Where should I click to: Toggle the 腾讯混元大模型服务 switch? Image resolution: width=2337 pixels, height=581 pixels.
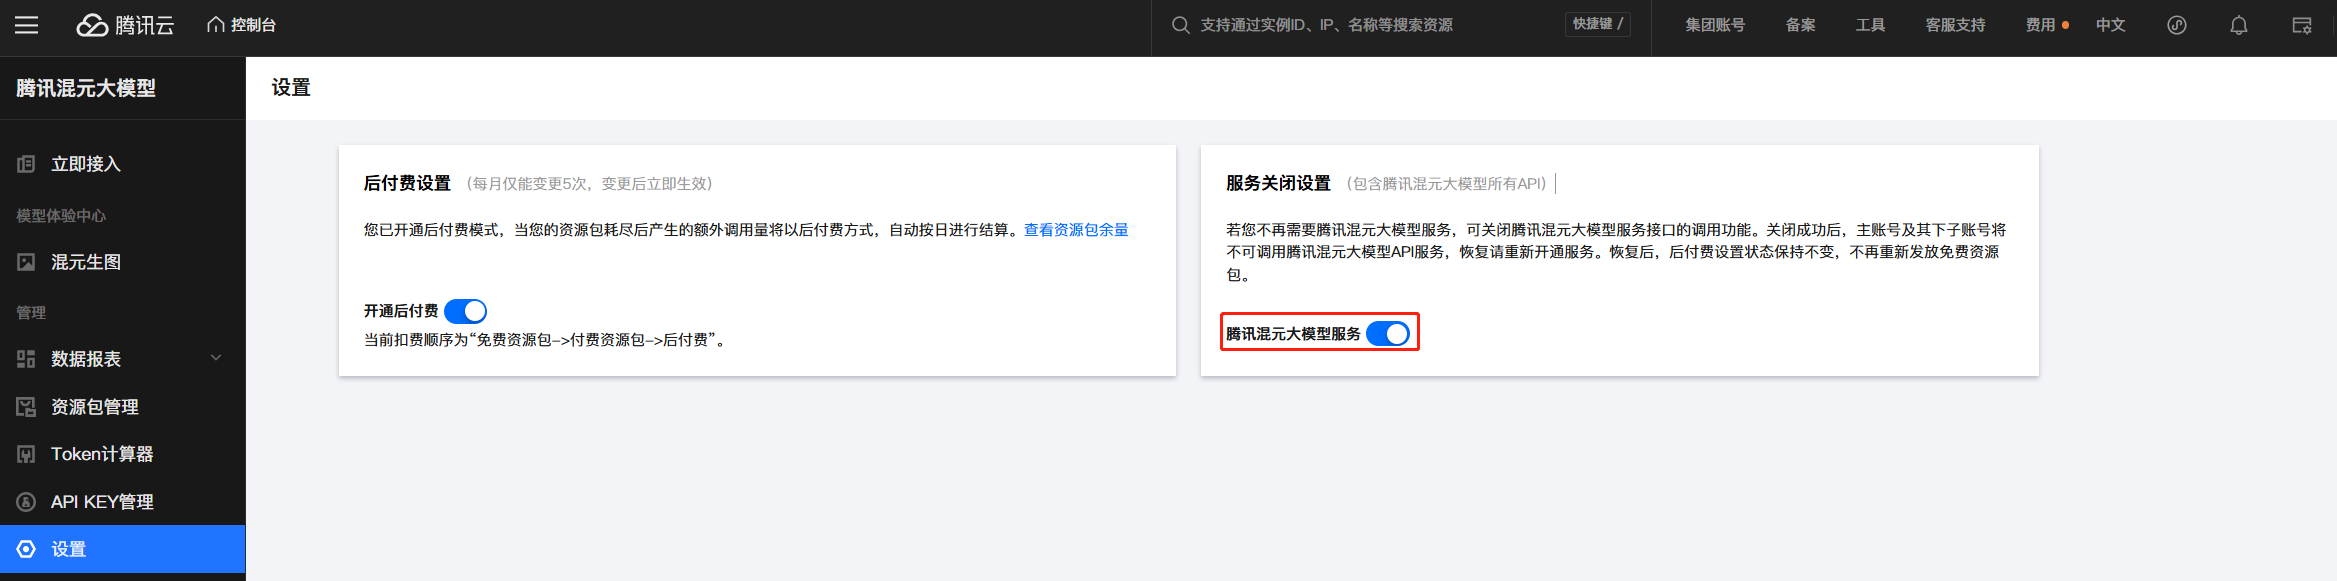coord(1388,334)
